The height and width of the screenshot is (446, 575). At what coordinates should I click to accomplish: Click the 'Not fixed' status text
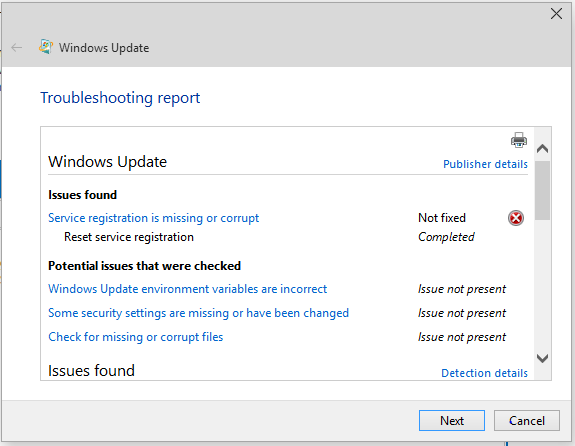pos(442,218)
